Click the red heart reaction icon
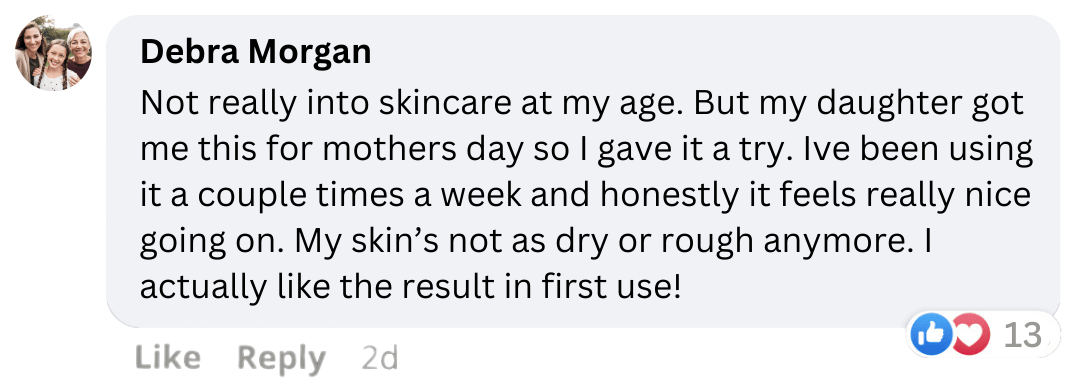Viewport: 1080px width, 390px height. pyautogui.click(x=970, y=334)
